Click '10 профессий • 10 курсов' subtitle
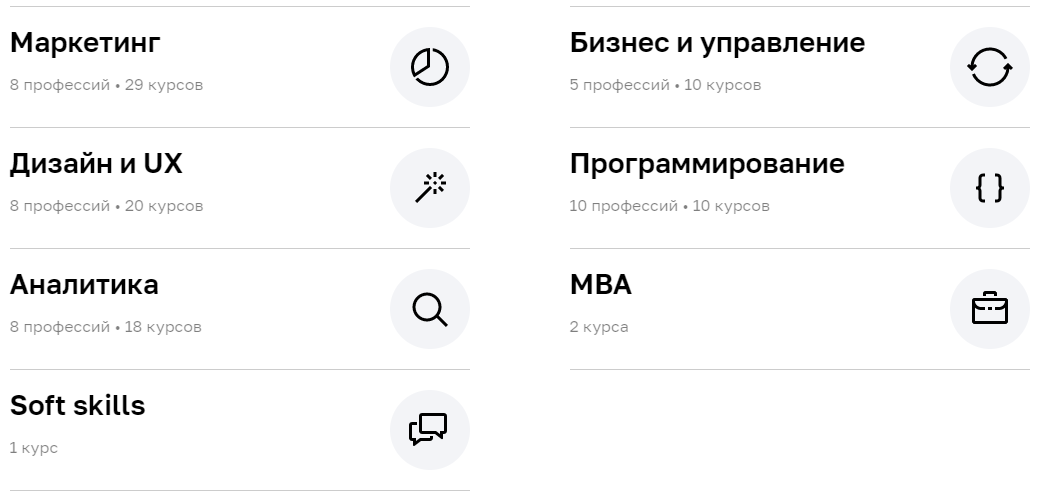 pos(670,206)
